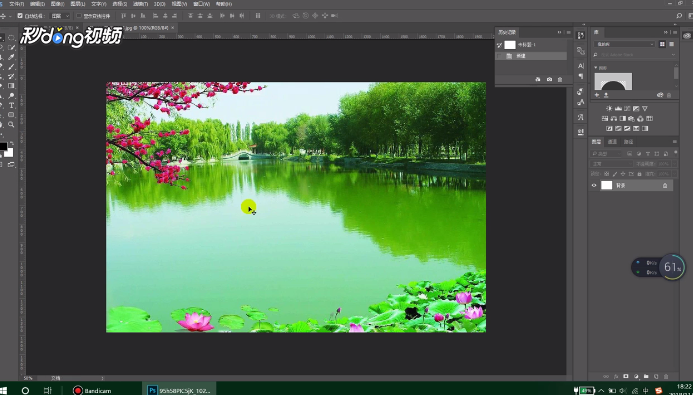Open the Edit menu
The width and height of the screenshot is (693, 395).
pos(37,4)
